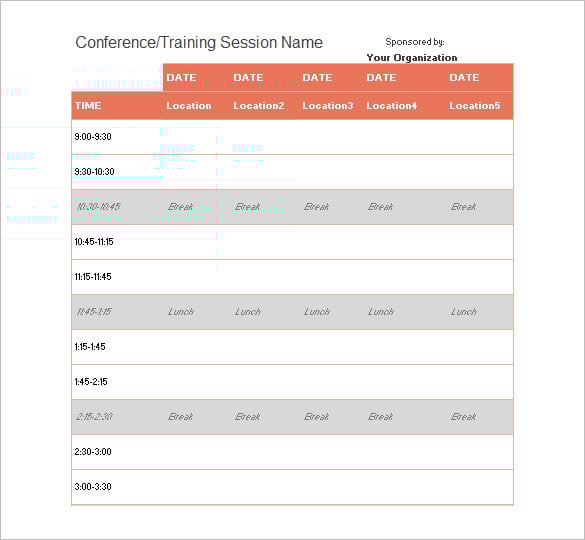Click Lunch under the Location3 column
This screenshot has width=585, height=540.
(317, 312)
